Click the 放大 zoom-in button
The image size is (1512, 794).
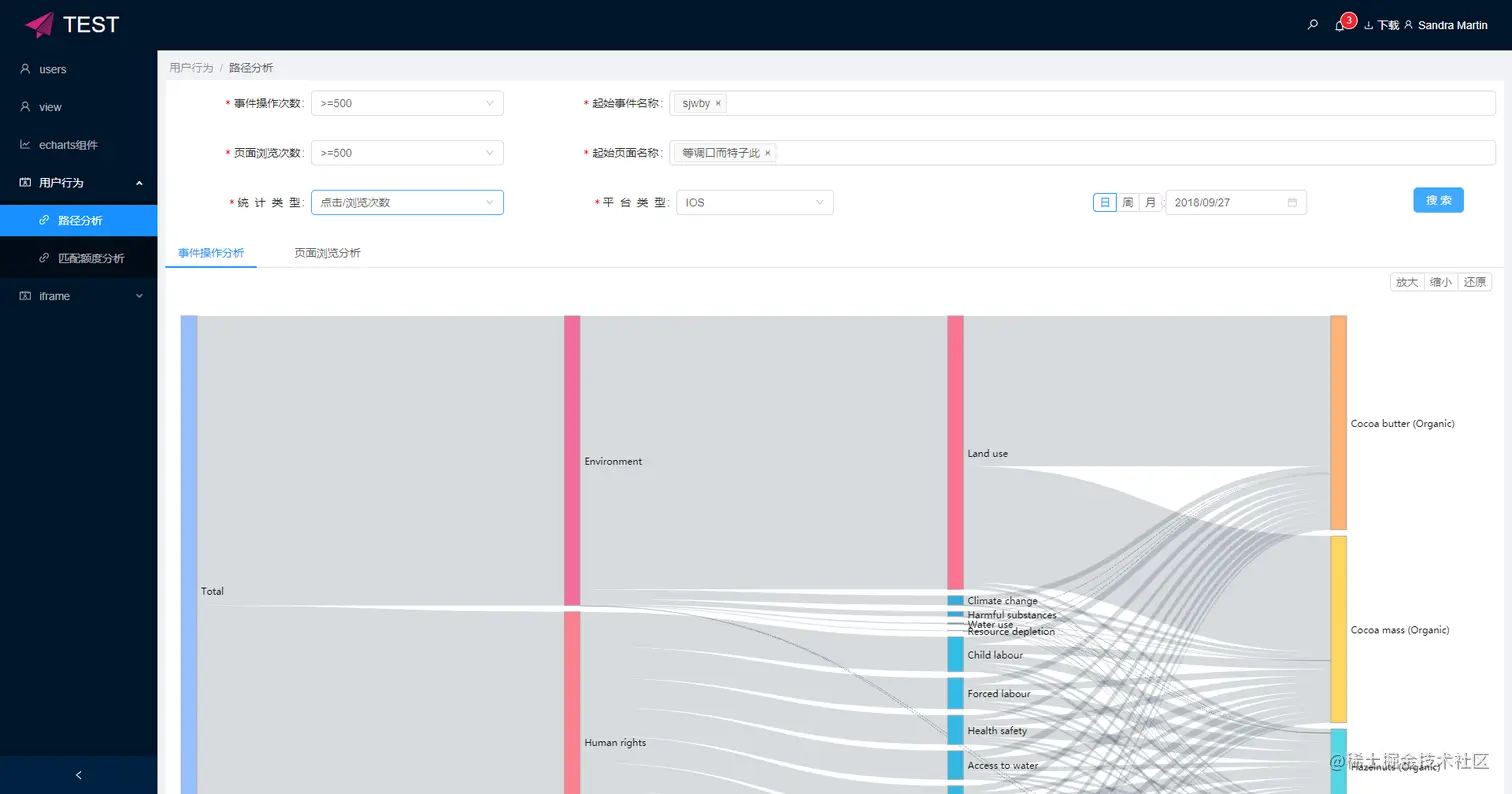click(x=1407, y=282)
